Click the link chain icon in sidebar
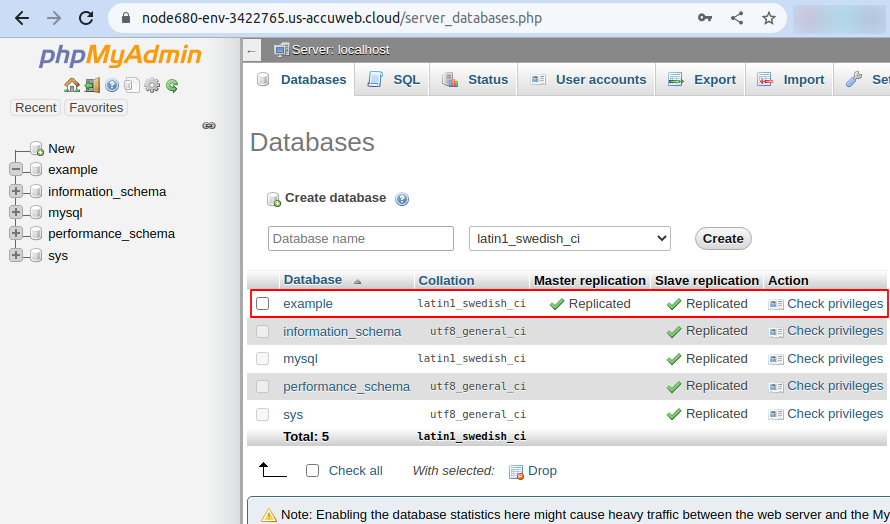890x524 pixels. tap(209, 126)
